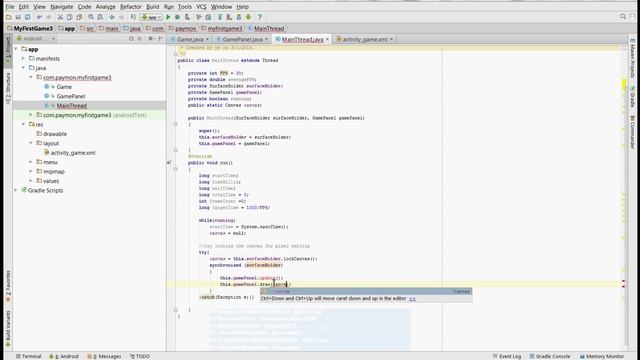Viewport: 640px width, 360px height.
Task: Select the GamePanel class in tree
Action: pos(71,96)
